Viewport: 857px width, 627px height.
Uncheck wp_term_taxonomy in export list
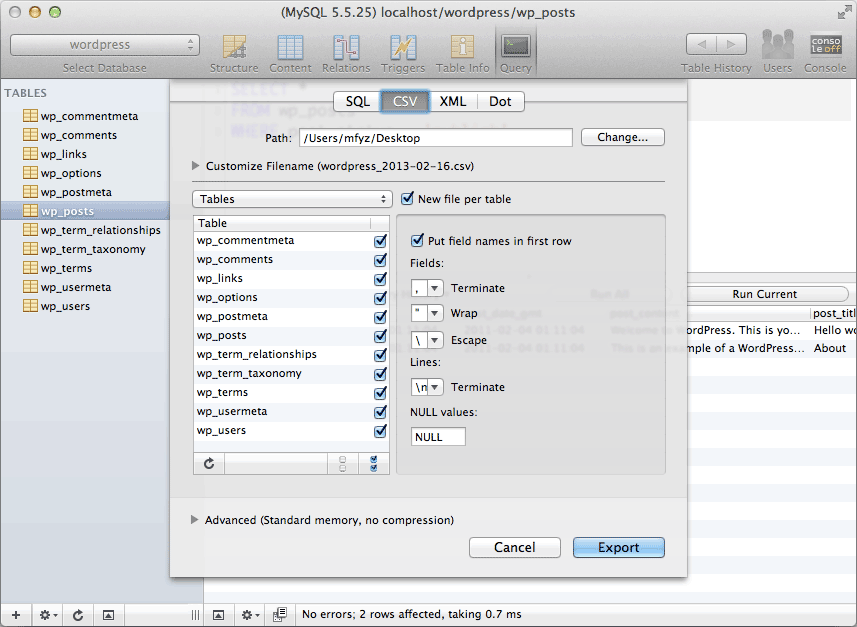click(380, 374)
